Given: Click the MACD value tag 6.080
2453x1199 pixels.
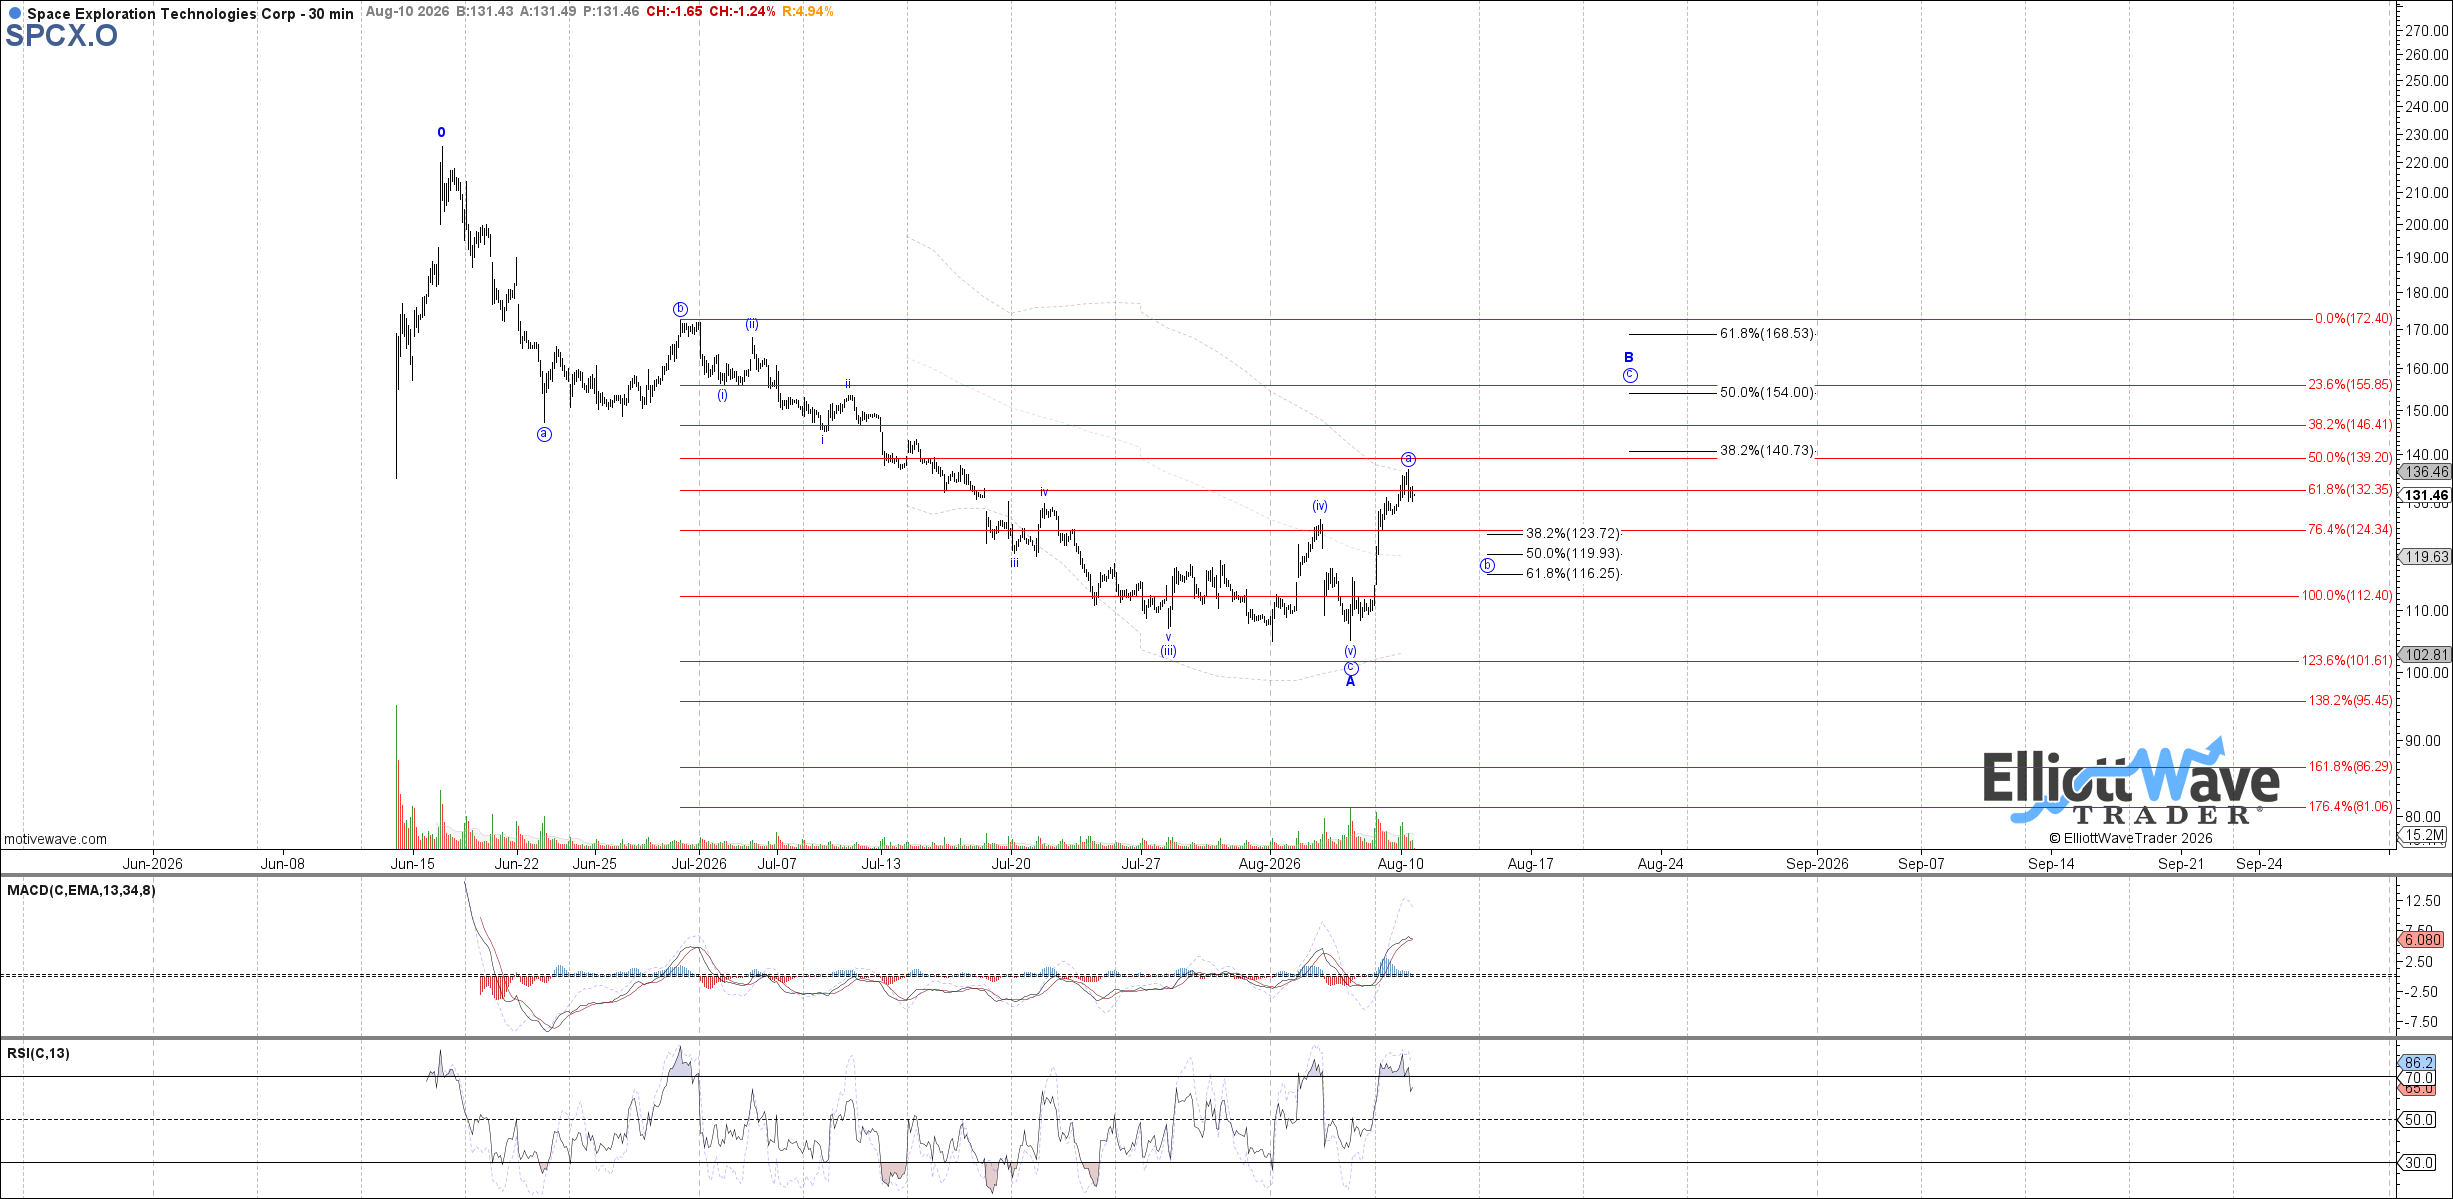Looking at the screenshot, I should [2422, 940].
